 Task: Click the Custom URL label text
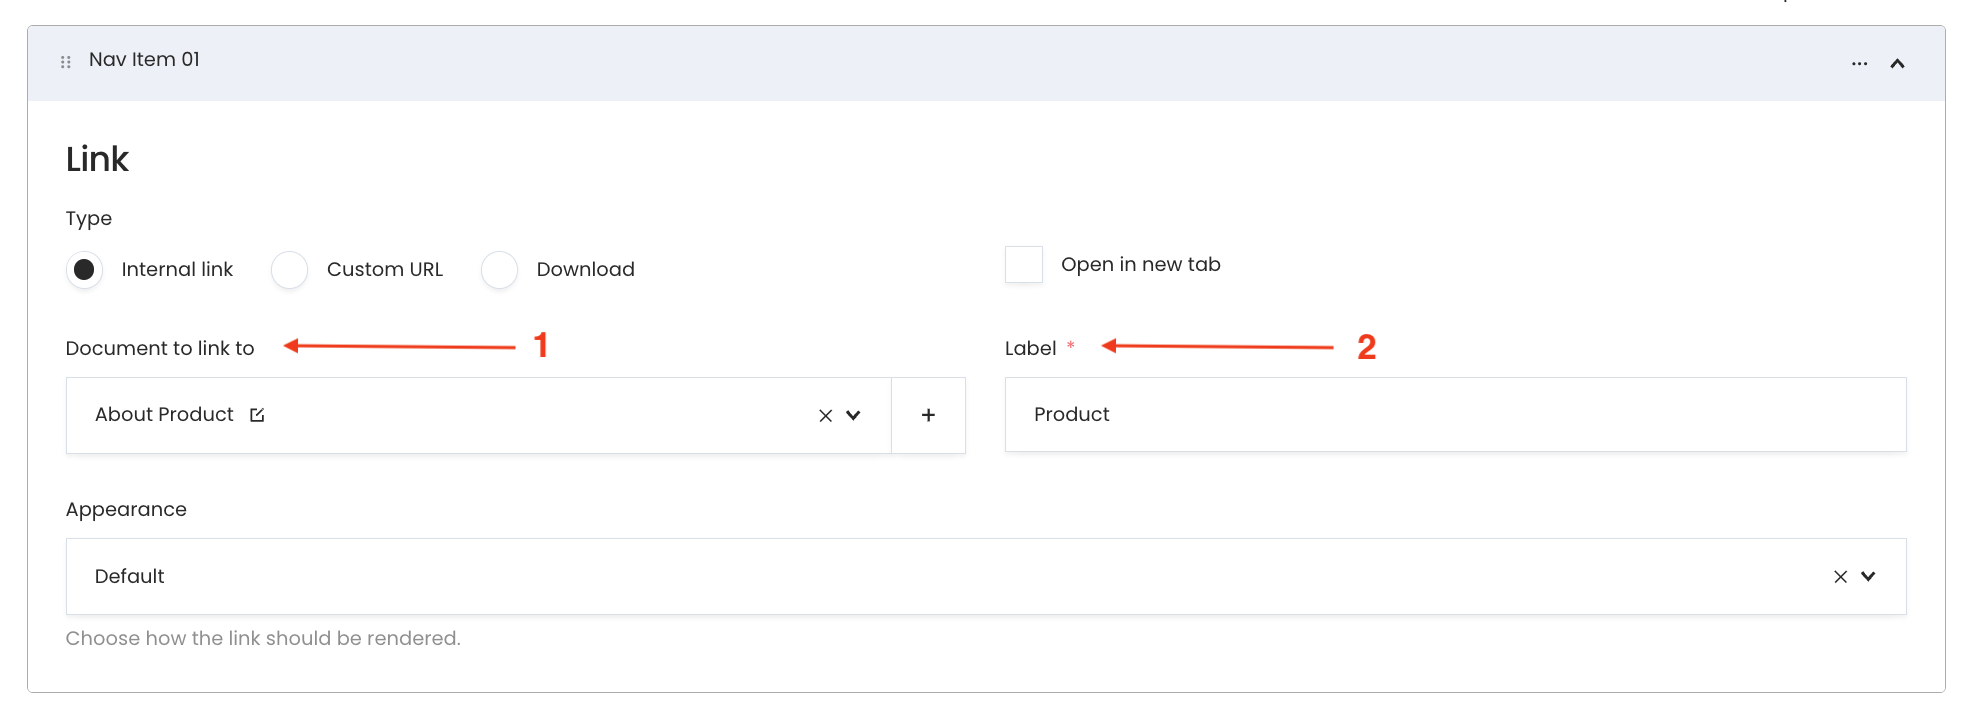coord(384,270)
